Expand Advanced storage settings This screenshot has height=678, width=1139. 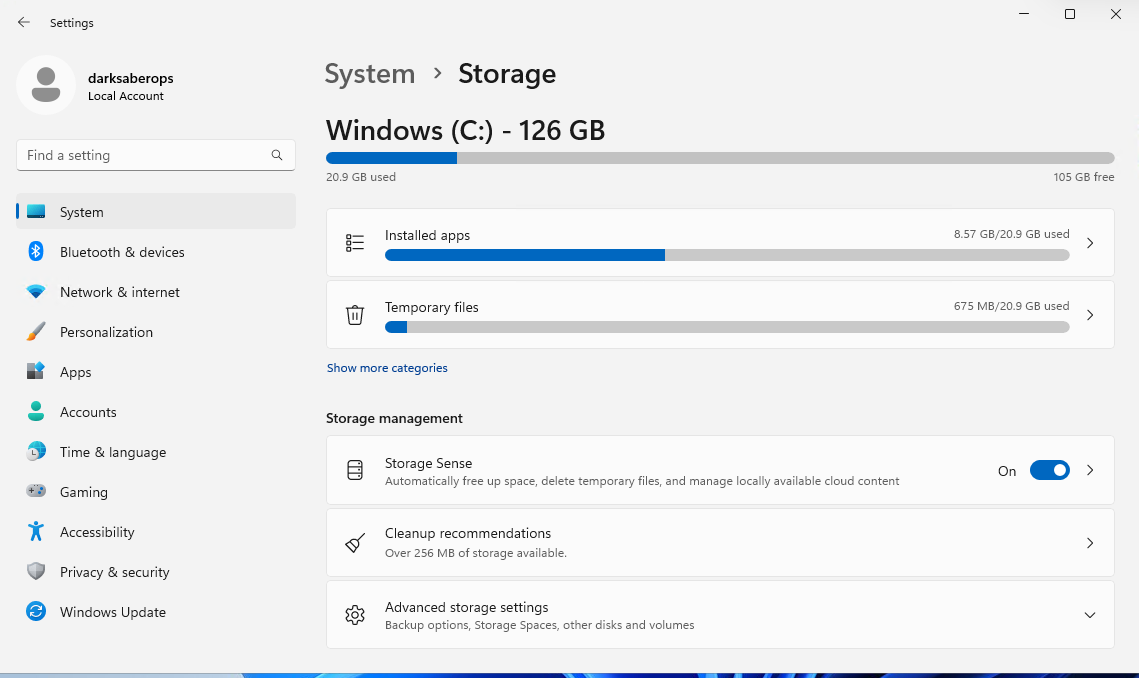tap(1090, 615)
